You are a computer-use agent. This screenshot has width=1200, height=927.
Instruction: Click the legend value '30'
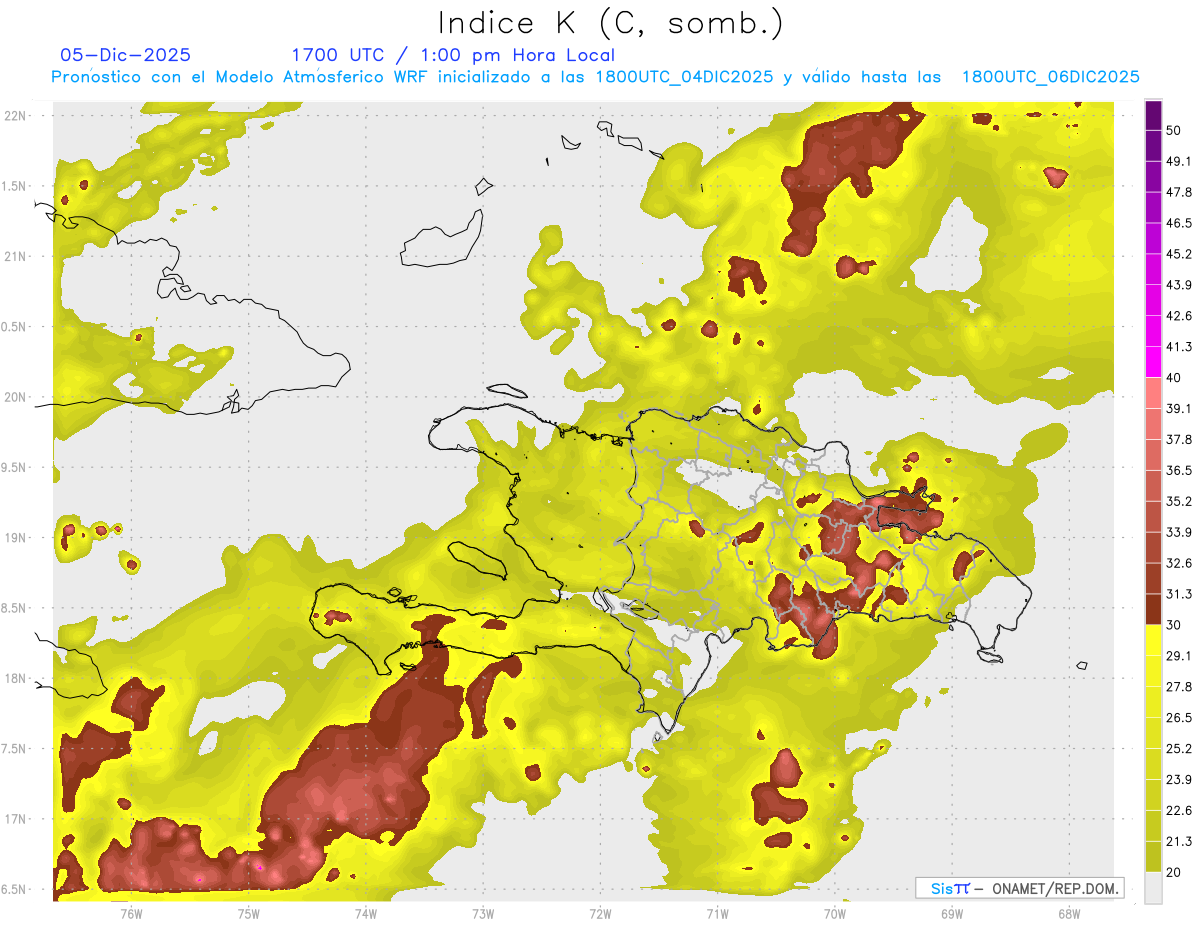point(1174,625)
